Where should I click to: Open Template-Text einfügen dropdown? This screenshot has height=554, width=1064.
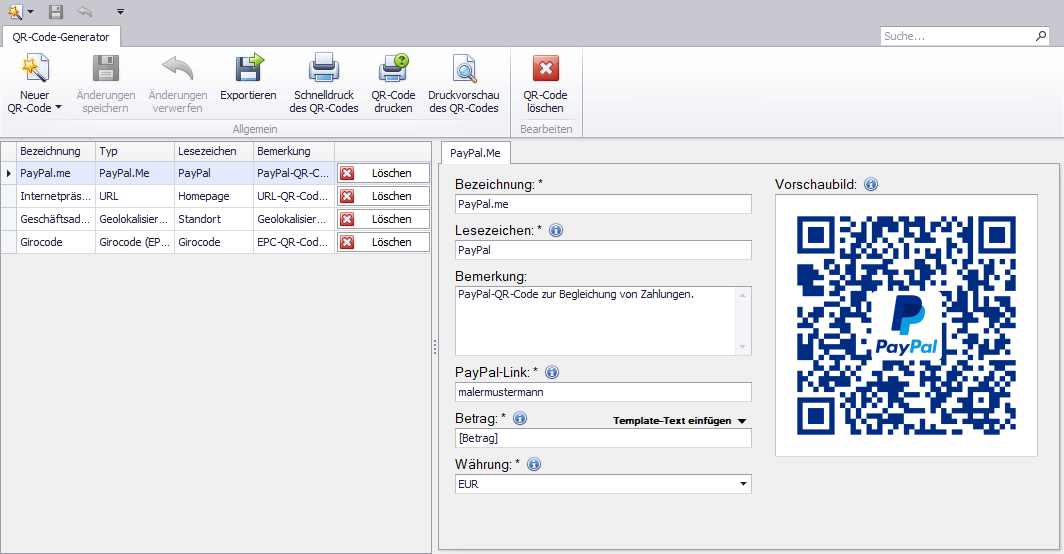pos(679,421)
